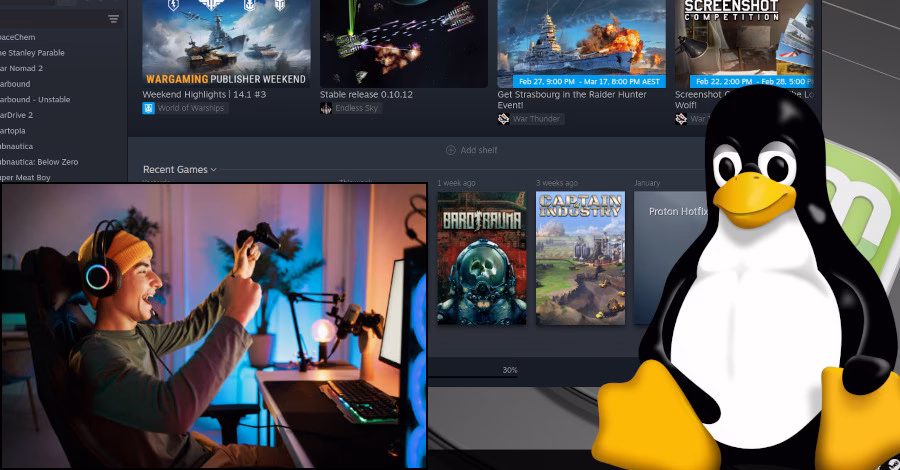This screenshot has height=470, width=900.
Task: Select 'arDrive 2' in the library list
Action: tap(17, 115)
